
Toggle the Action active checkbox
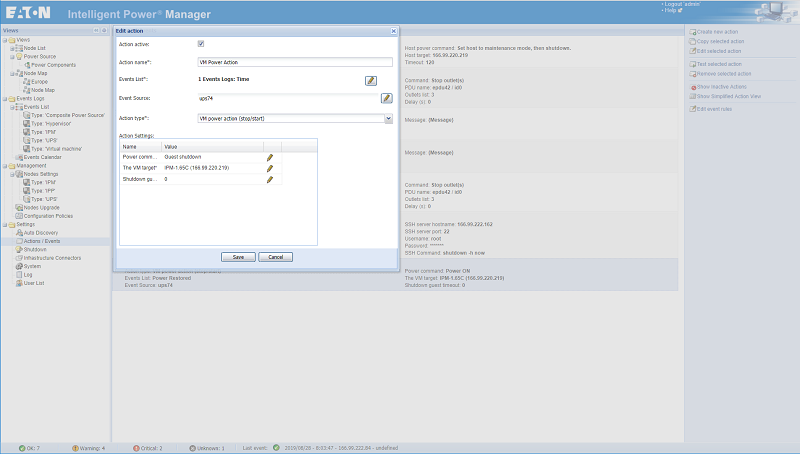pos(201,44)
